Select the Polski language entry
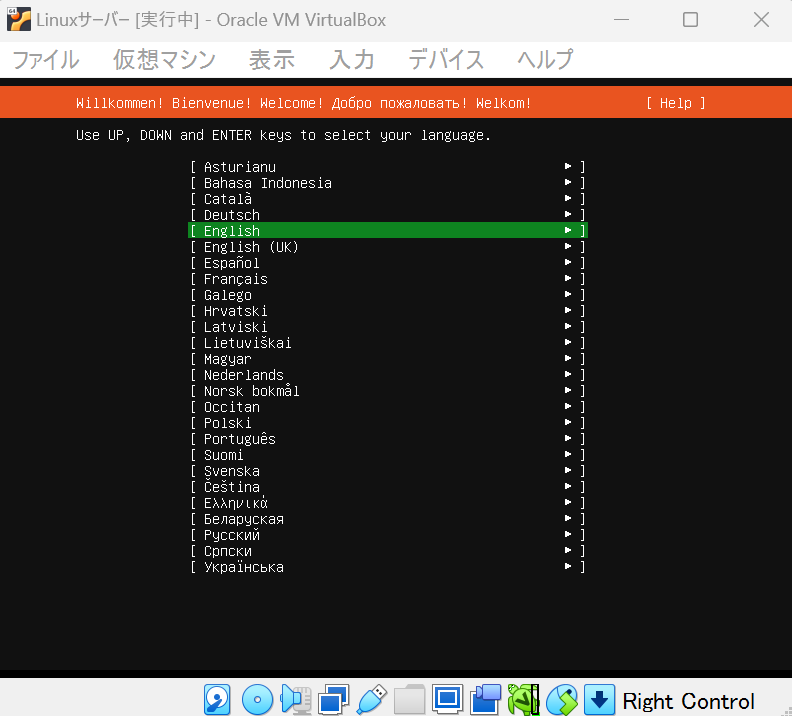 [x=387, y=423]
